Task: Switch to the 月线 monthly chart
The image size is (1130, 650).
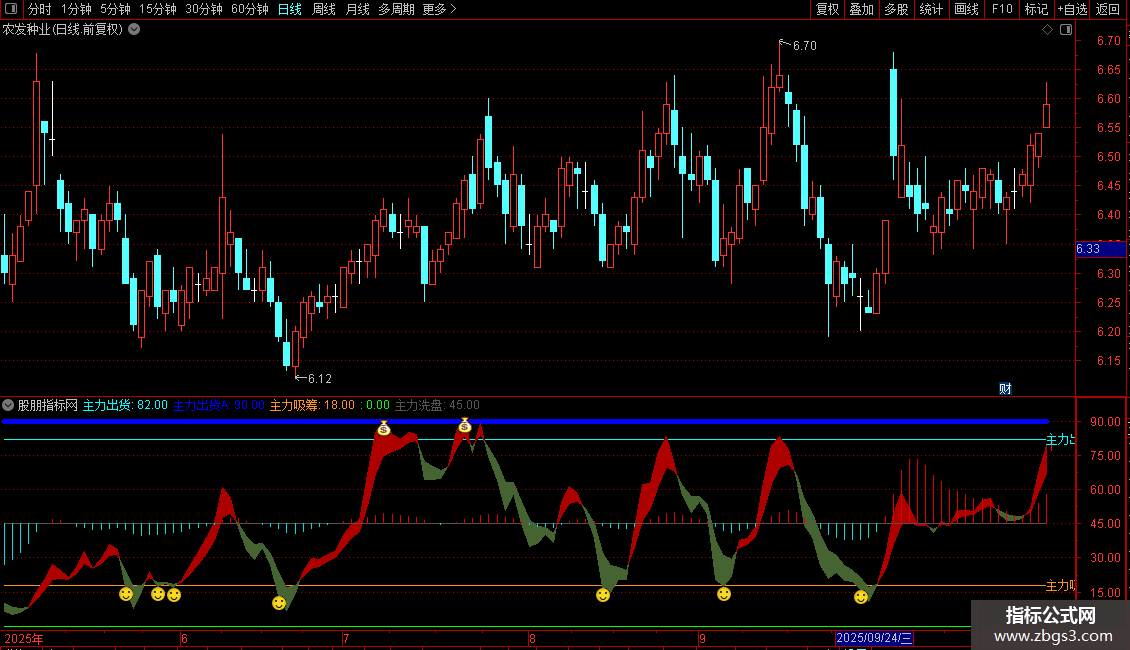Action: [357, 9]
